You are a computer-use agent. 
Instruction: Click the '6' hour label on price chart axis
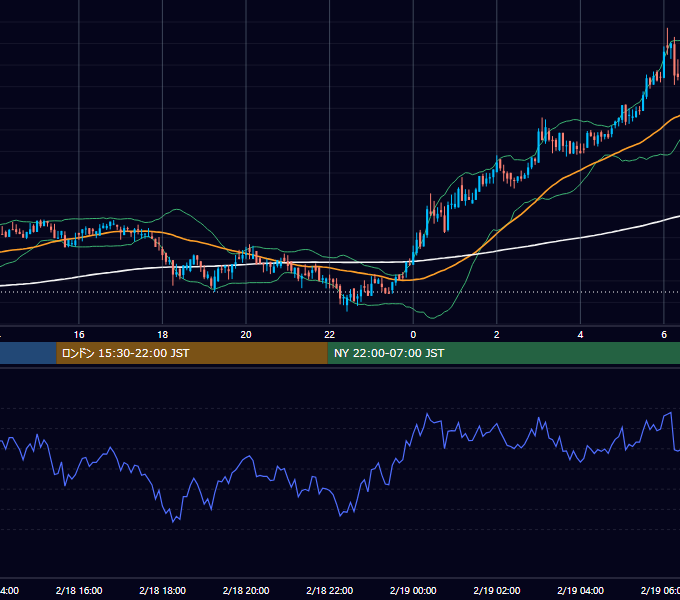coord(664,335)
